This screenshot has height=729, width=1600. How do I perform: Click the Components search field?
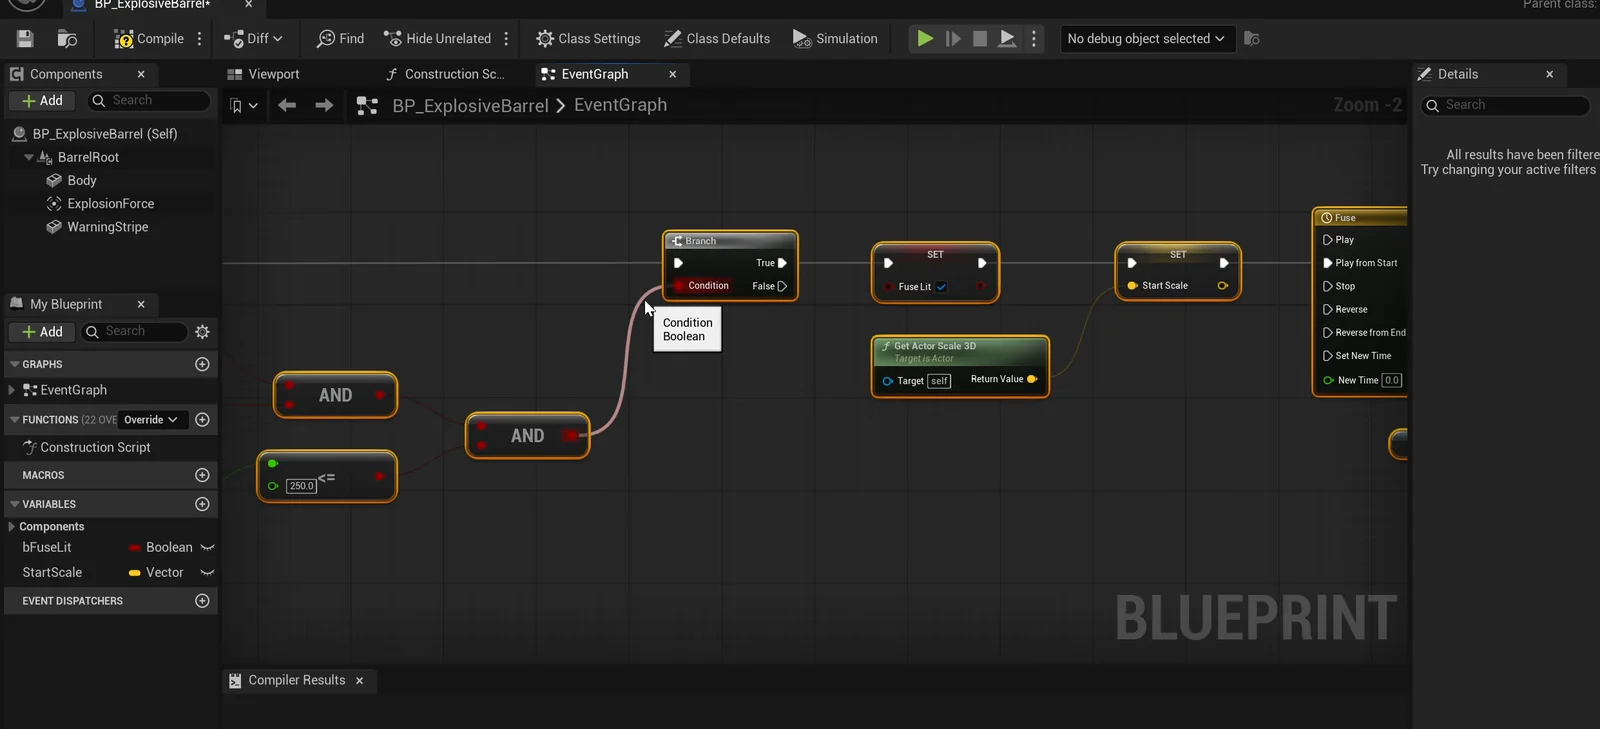click(x=148, y=101)
